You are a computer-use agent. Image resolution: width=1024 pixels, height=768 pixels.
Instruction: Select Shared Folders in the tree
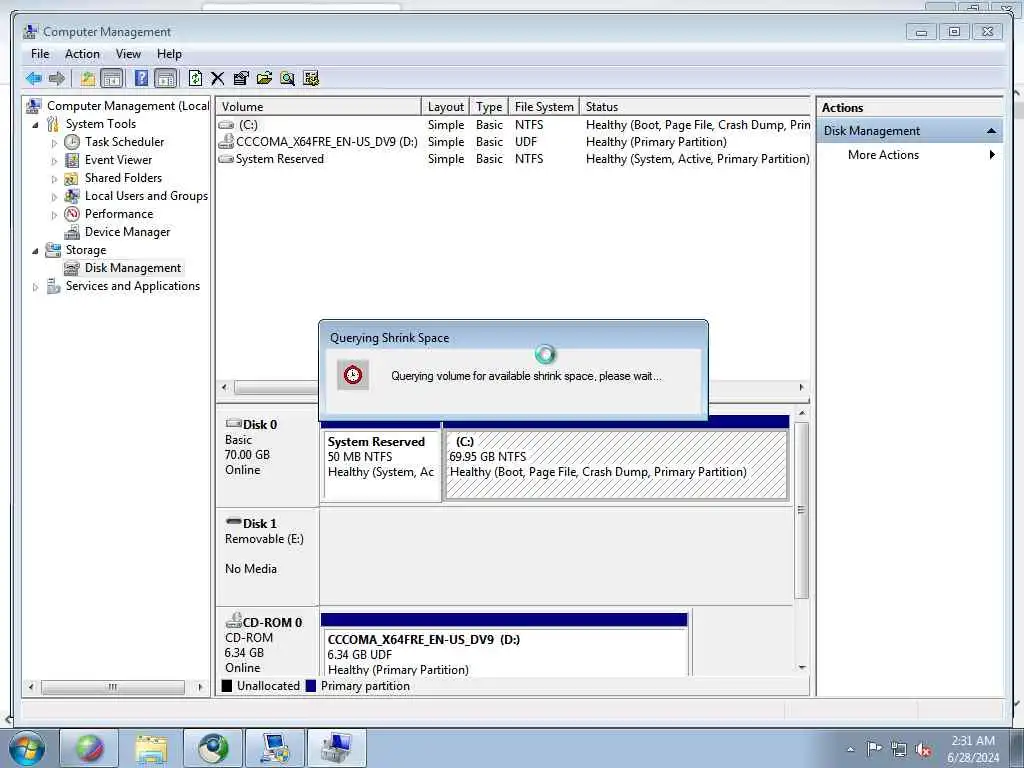pyautogui.click(x=123, y=178)
